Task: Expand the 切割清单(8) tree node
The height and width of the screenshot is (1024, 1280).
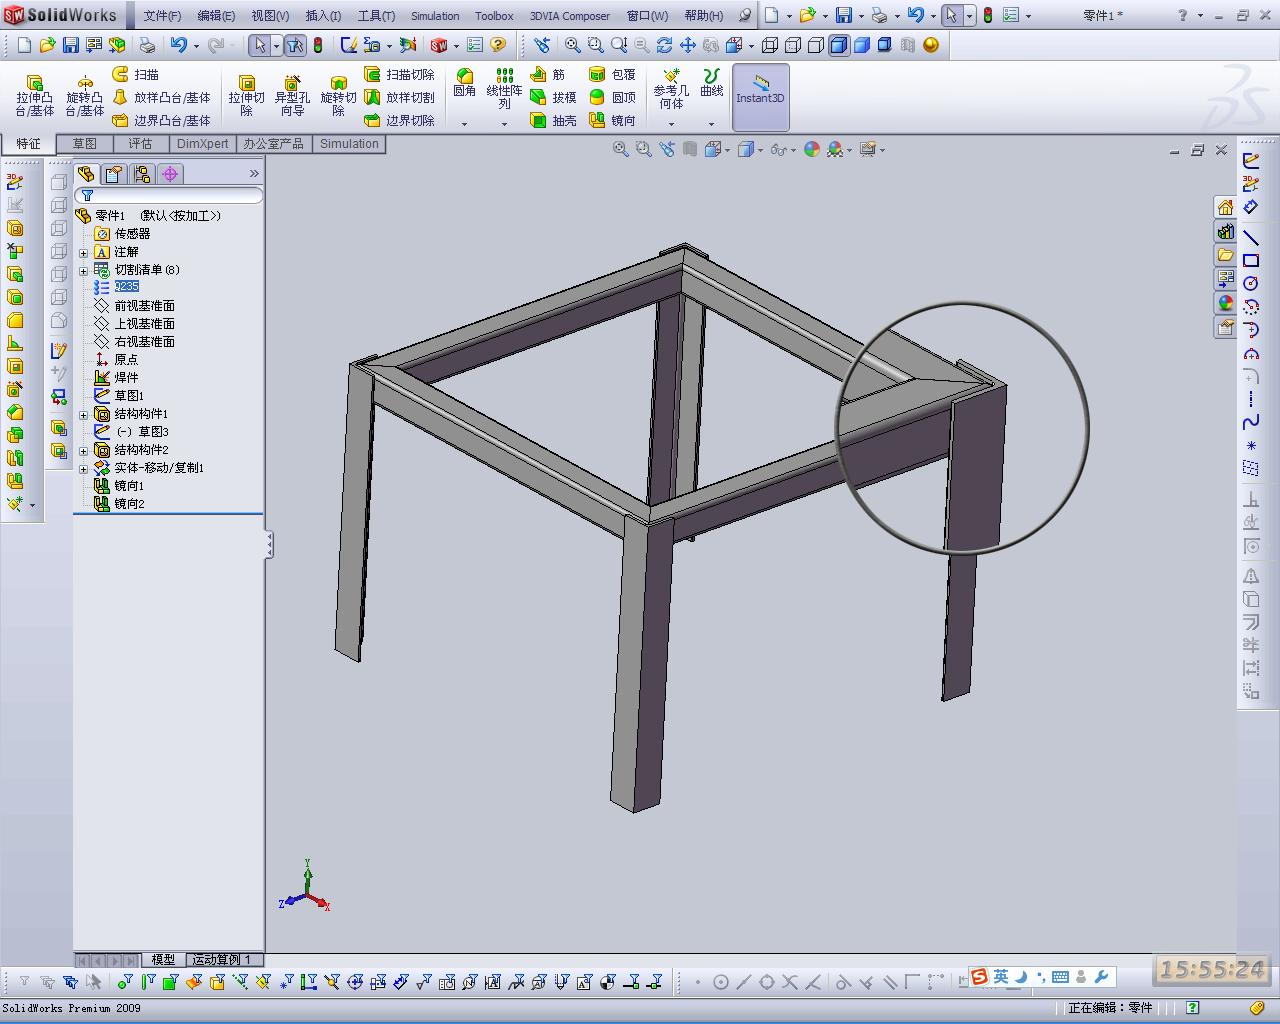Action: (84, 270)
